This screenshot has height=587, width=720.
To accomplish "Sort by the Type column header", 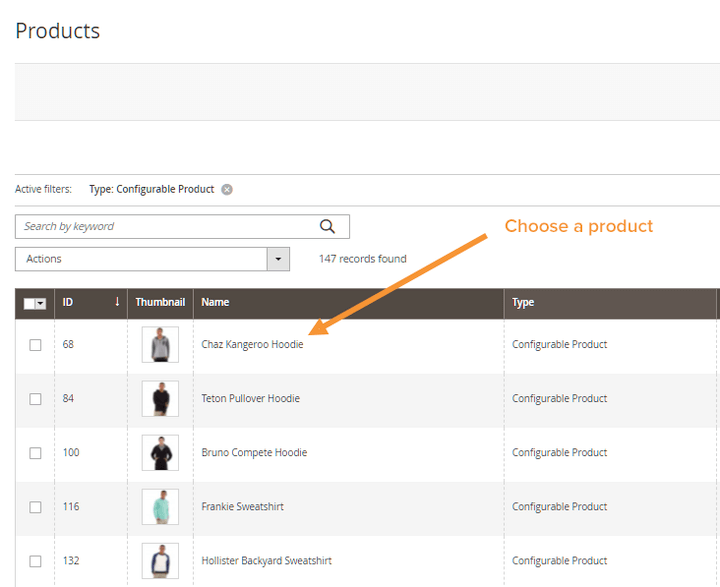I will pyautogui.click(x=523, y=302).
